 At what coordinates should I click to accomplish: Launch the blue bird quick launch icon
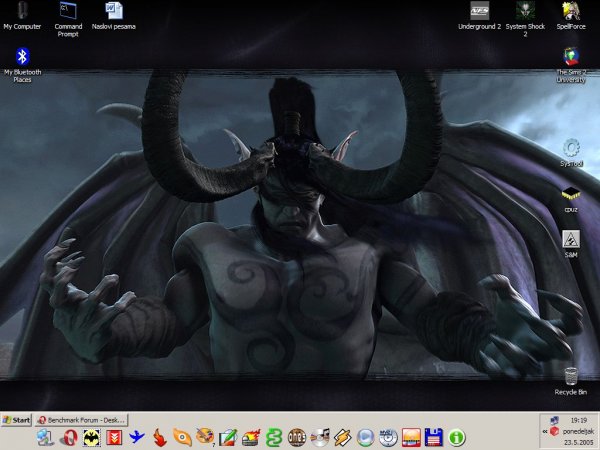[x=137, y=437]
